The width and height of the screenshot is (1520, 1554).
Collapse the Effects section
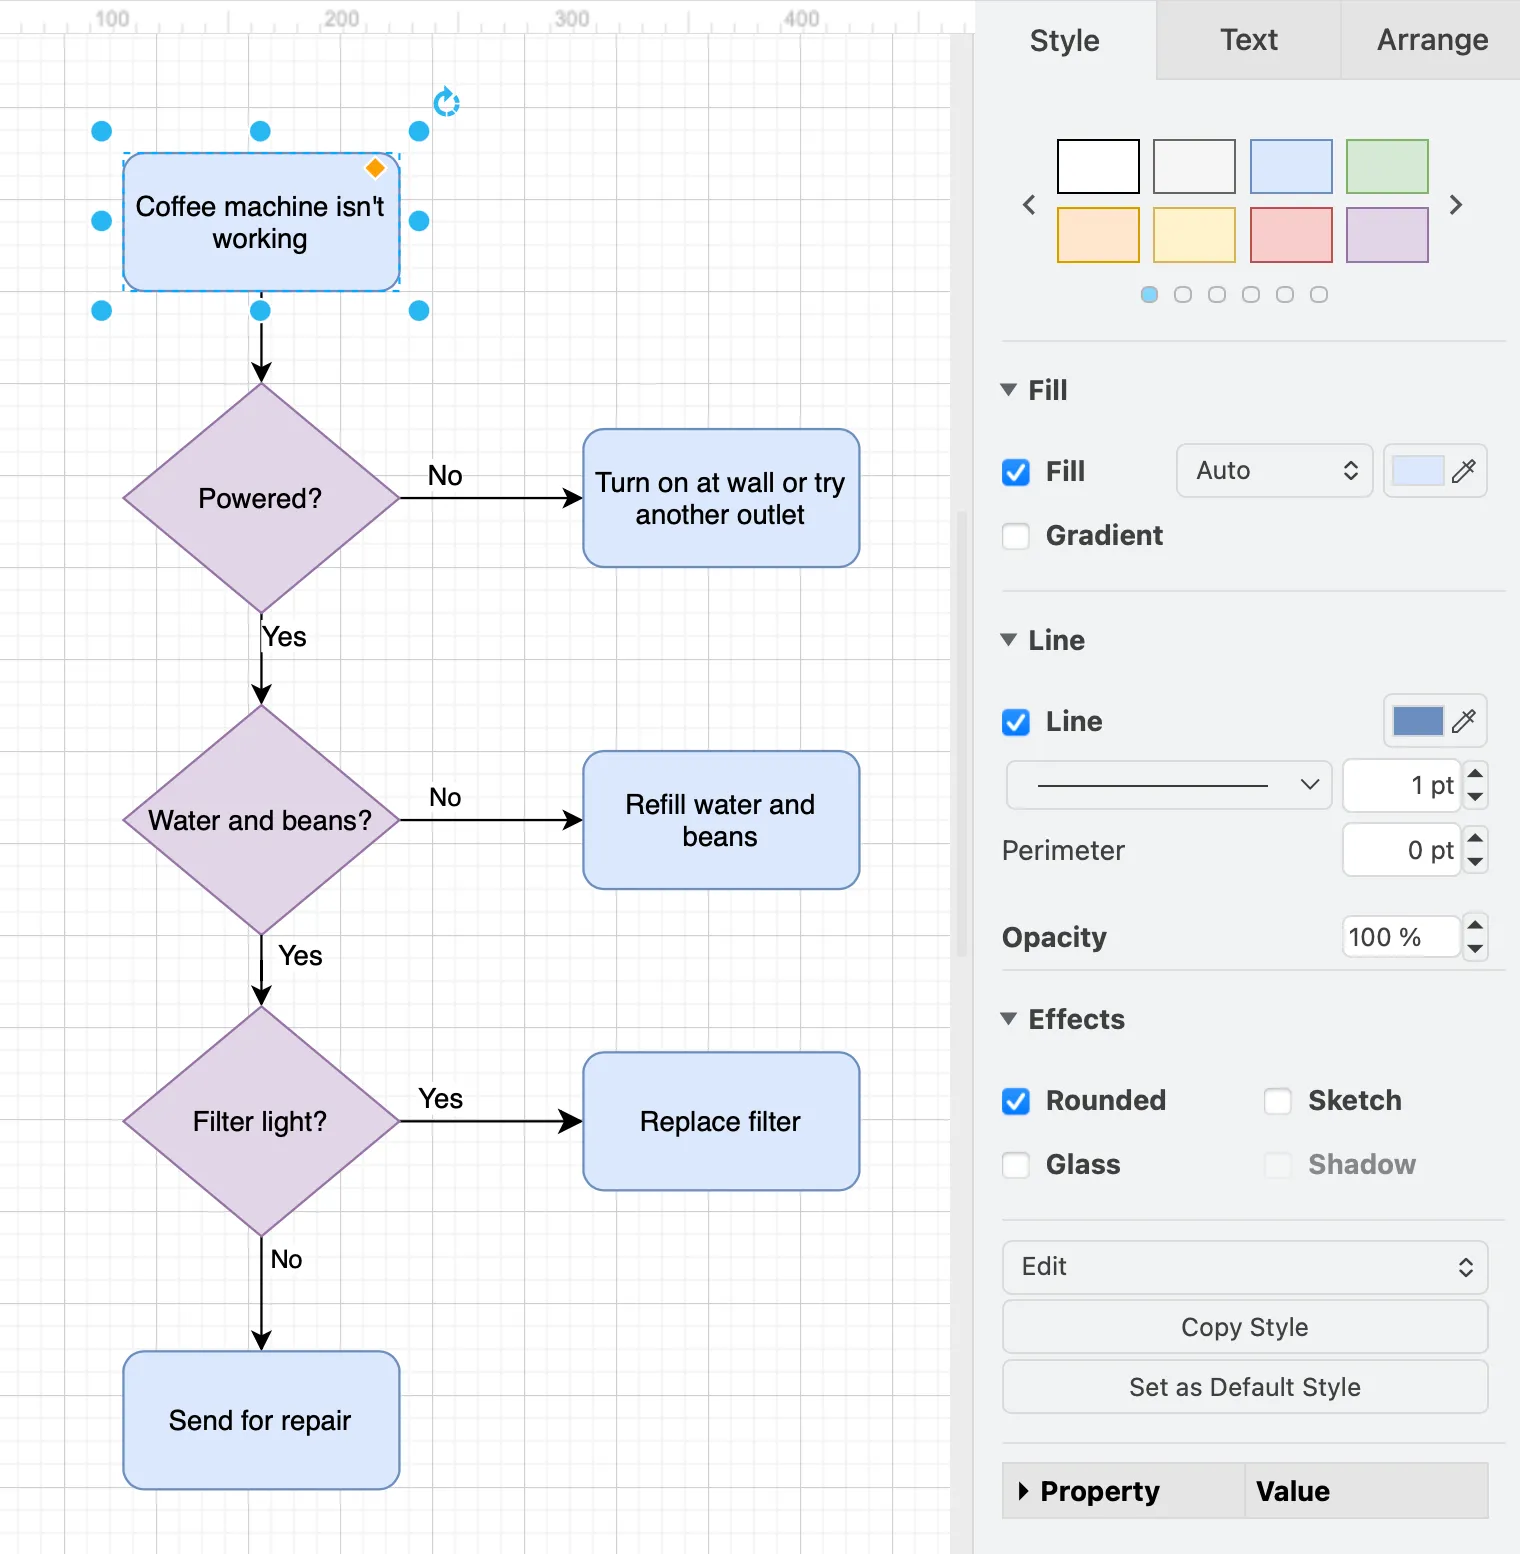click(x=1009, y=1019)
